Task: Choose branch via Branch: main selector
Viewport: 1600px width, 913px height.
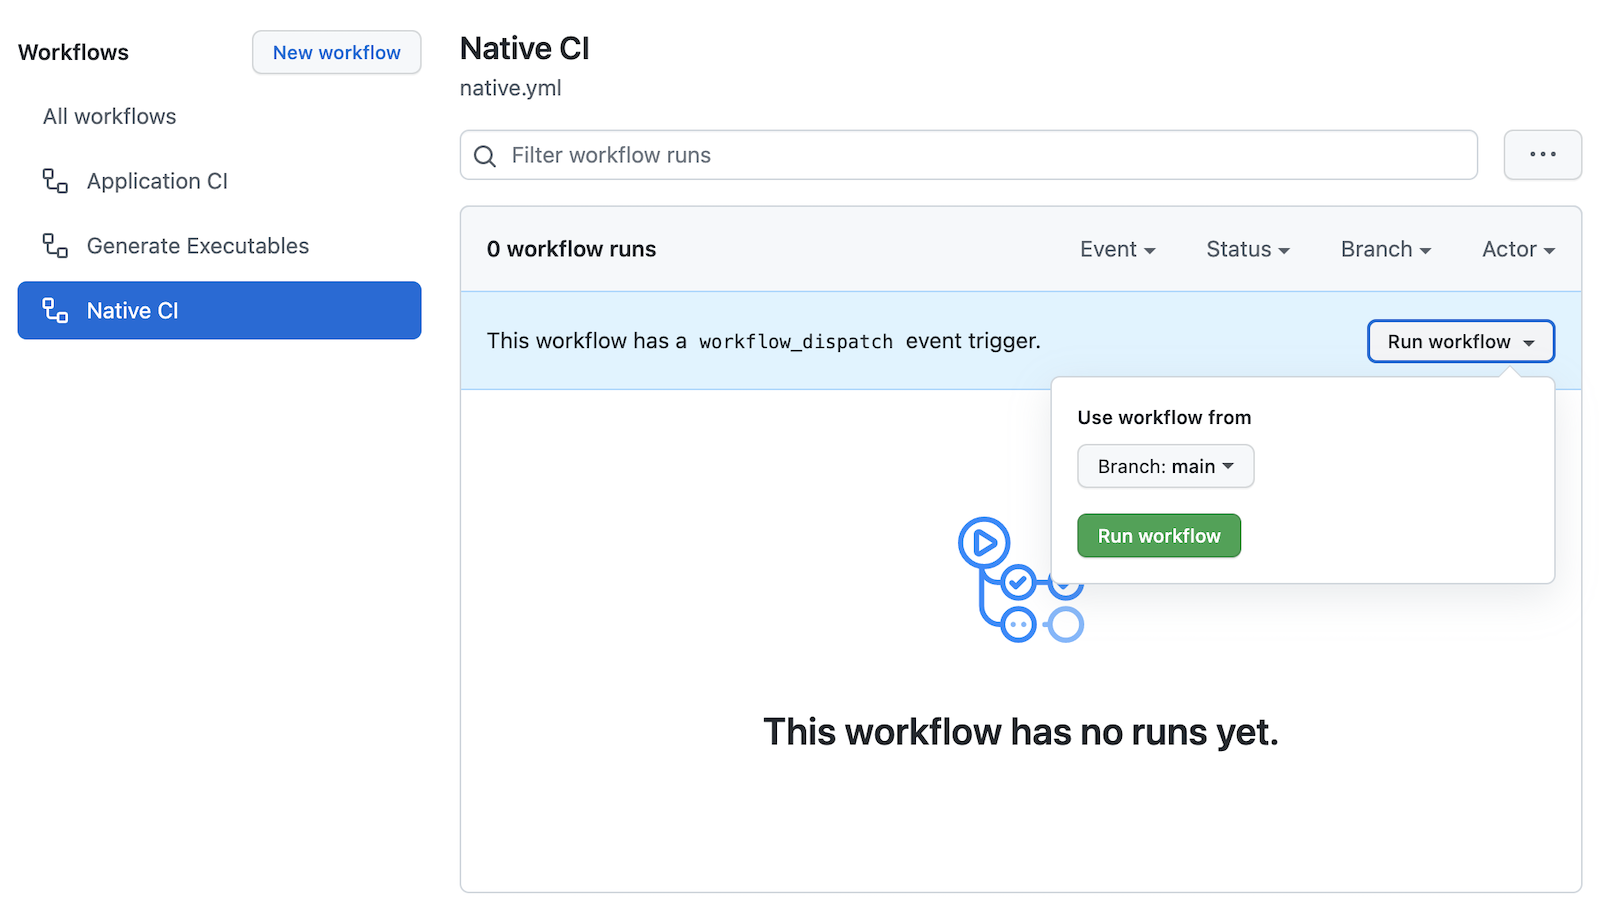Action: click(1165, 467)
